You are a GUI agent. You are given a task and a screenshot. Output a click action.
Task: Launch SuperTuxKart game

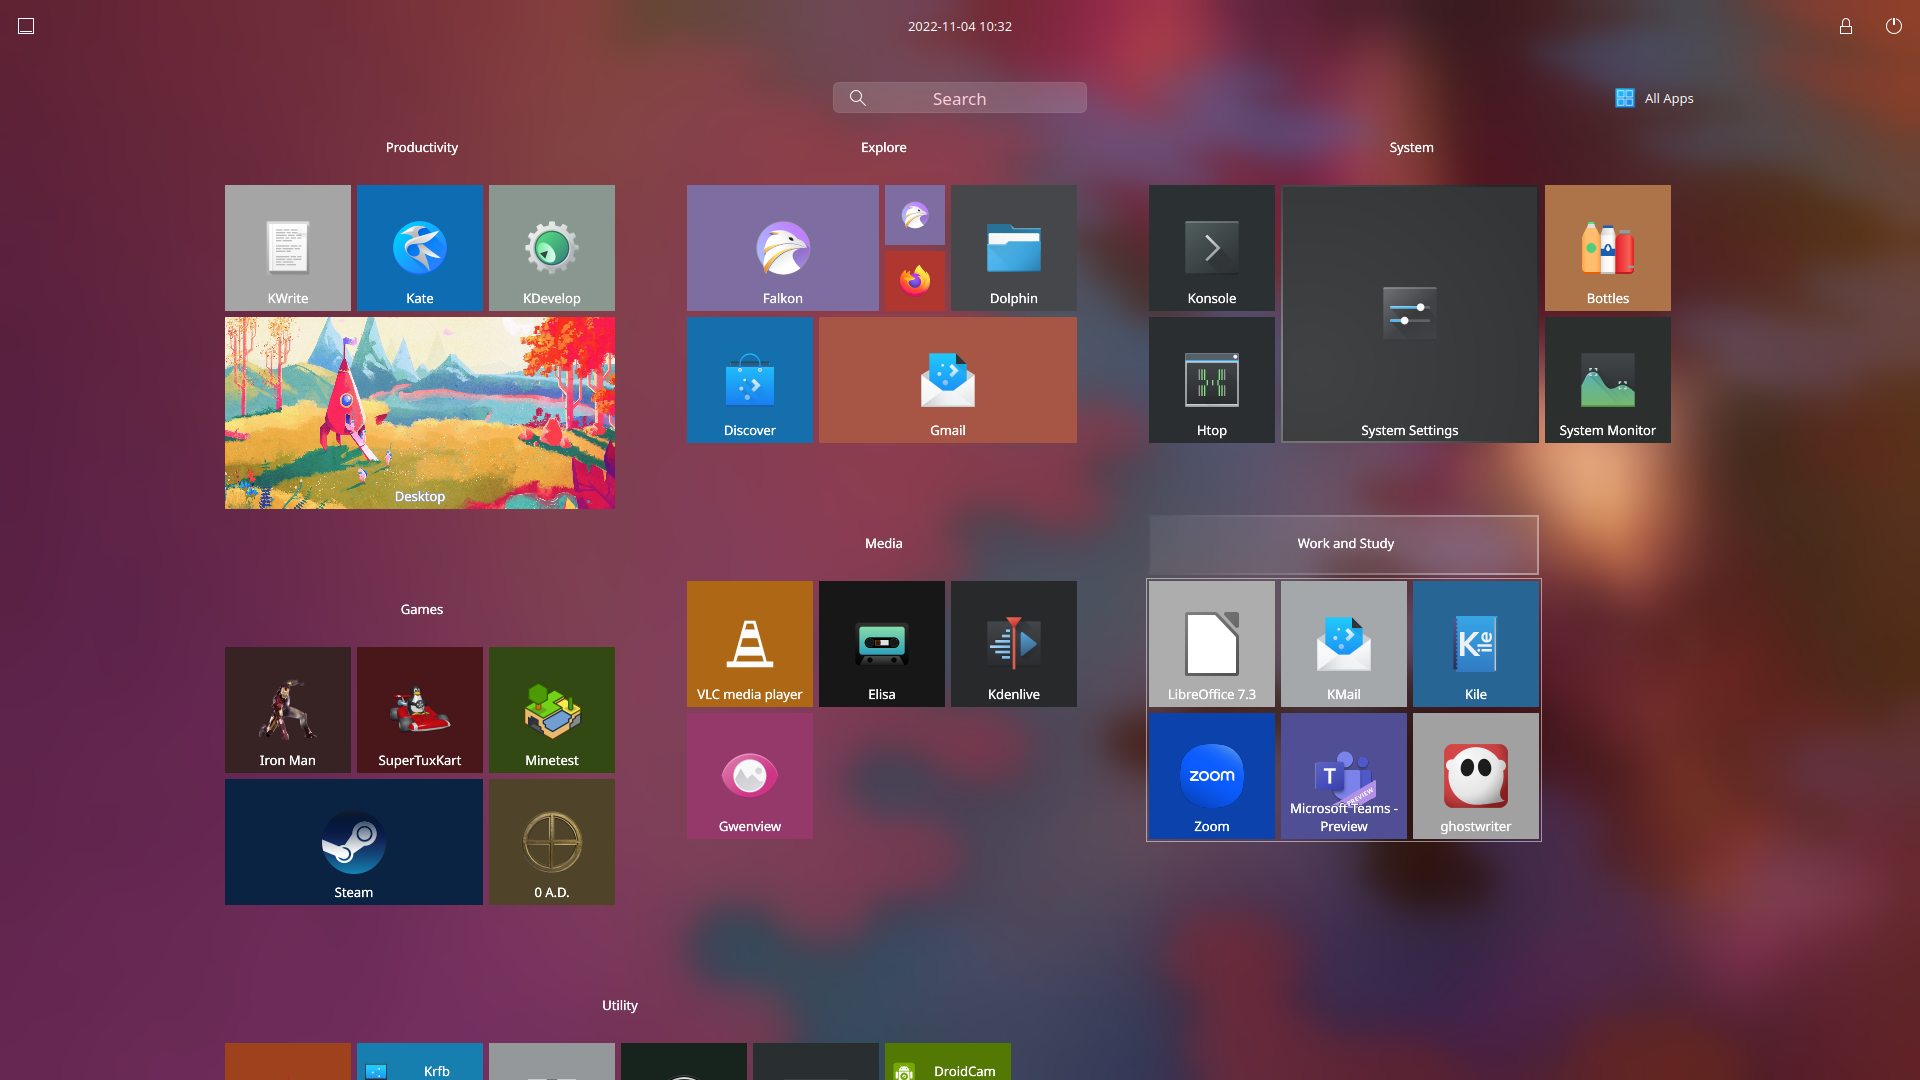pos(420,710)
